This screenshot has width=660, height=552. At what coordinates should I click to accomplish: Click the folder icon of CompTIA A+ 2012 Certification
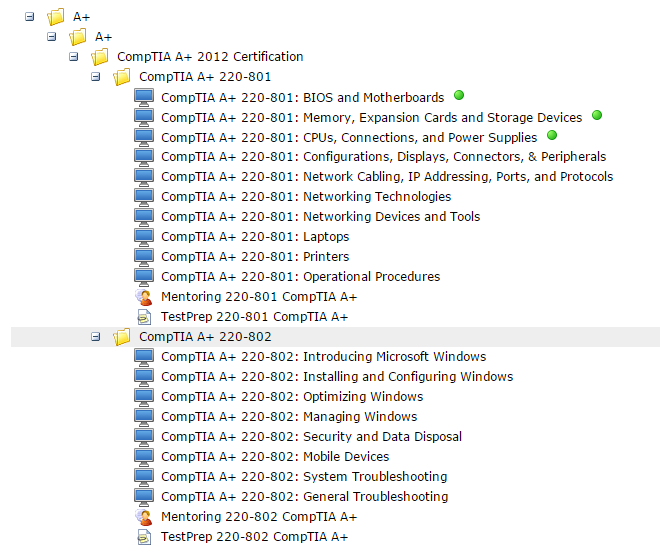100,56
